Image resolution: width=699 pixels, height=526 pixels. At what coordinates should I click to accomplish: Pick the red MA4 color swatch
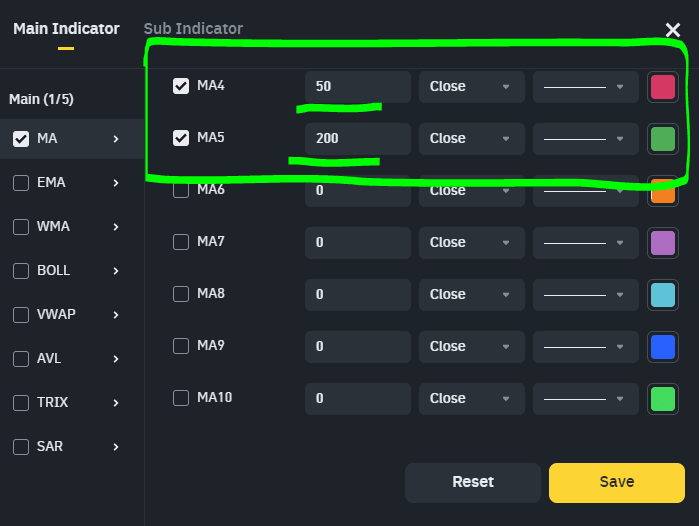coord(662,86)
